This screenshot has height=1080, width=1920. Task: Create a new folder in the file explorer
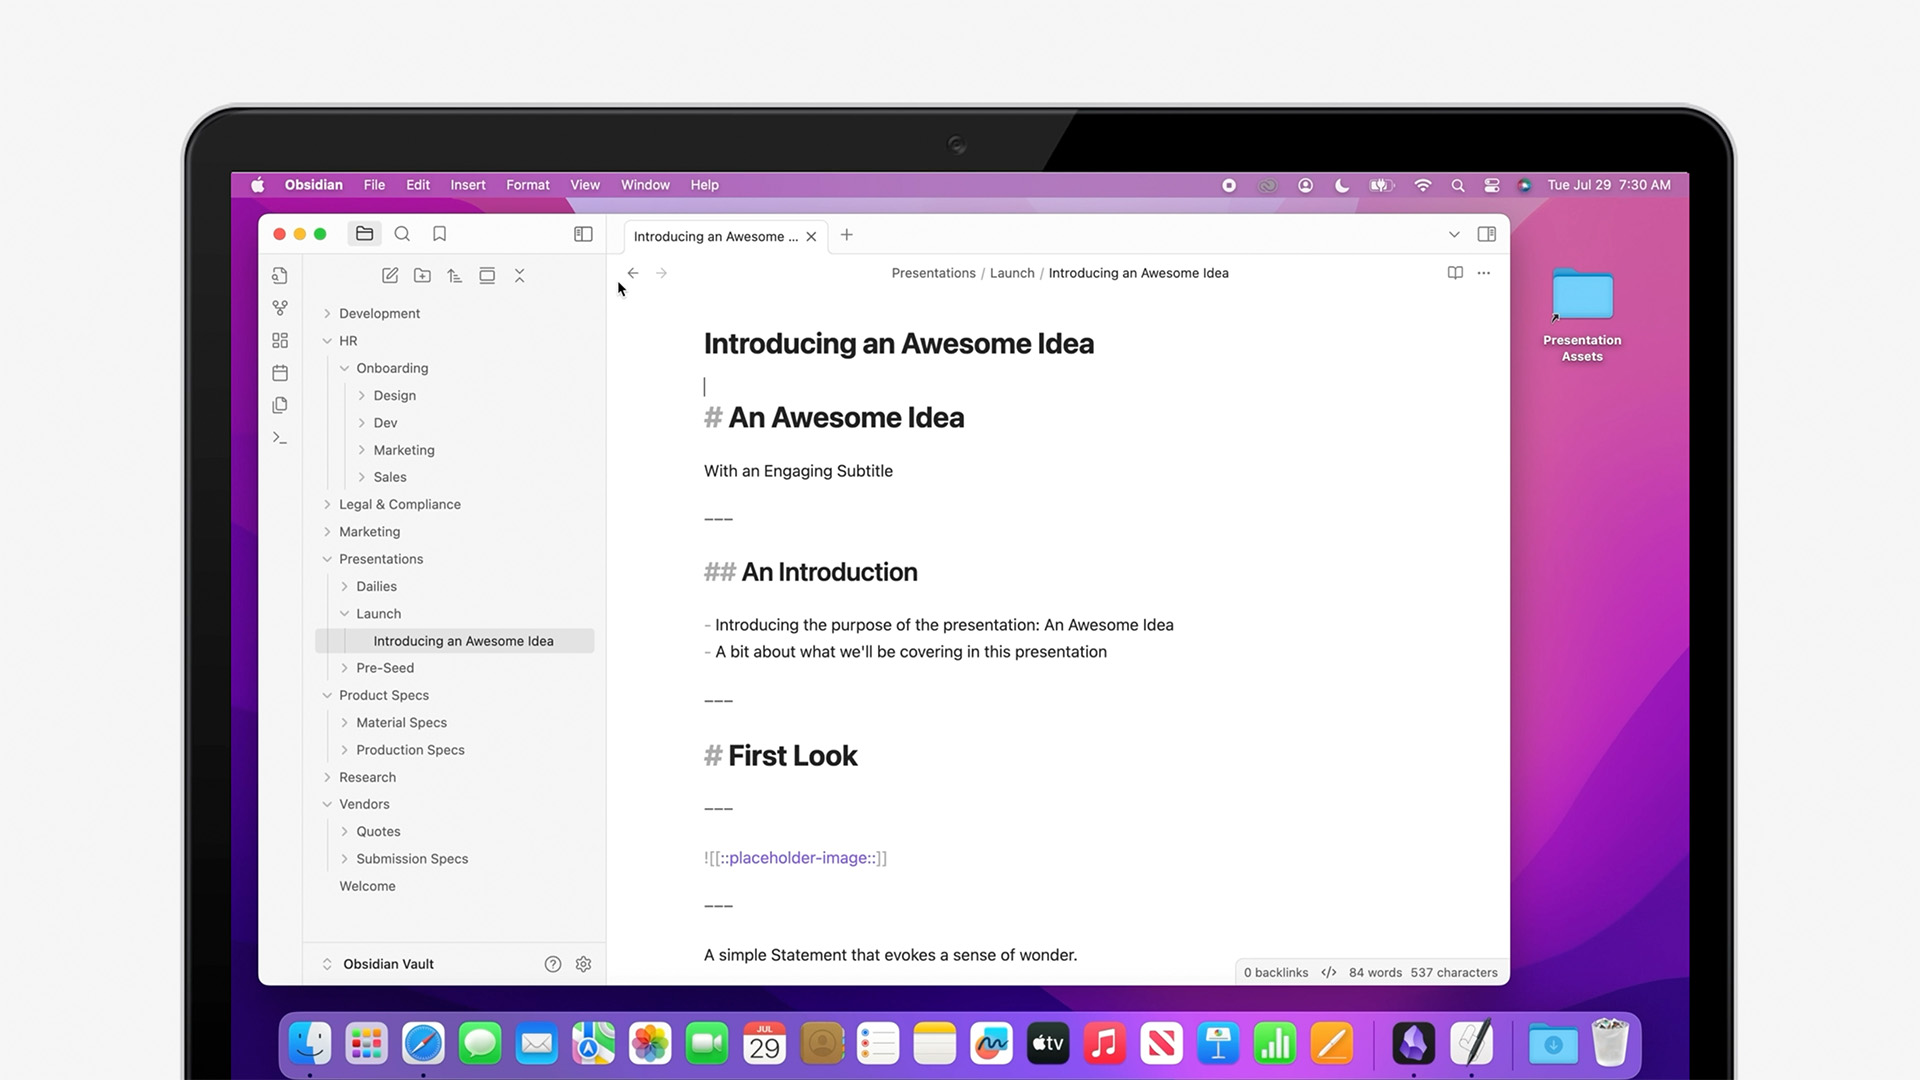pos(422,275)
